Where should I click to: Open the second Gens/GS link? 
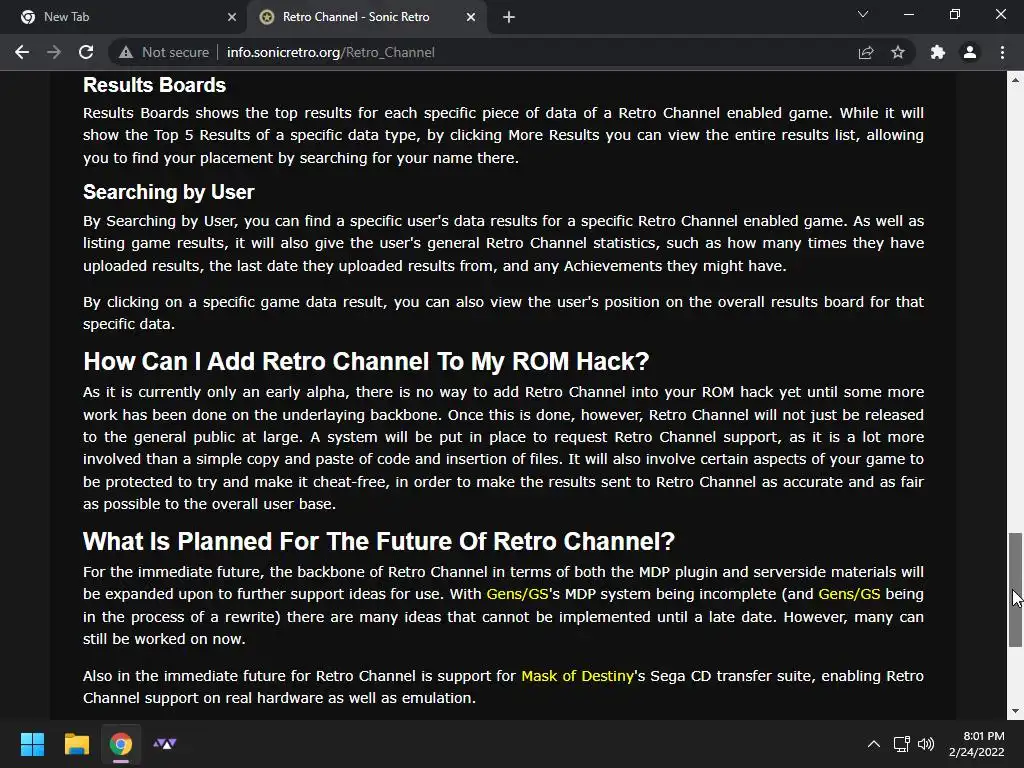[x=849, y=594]
